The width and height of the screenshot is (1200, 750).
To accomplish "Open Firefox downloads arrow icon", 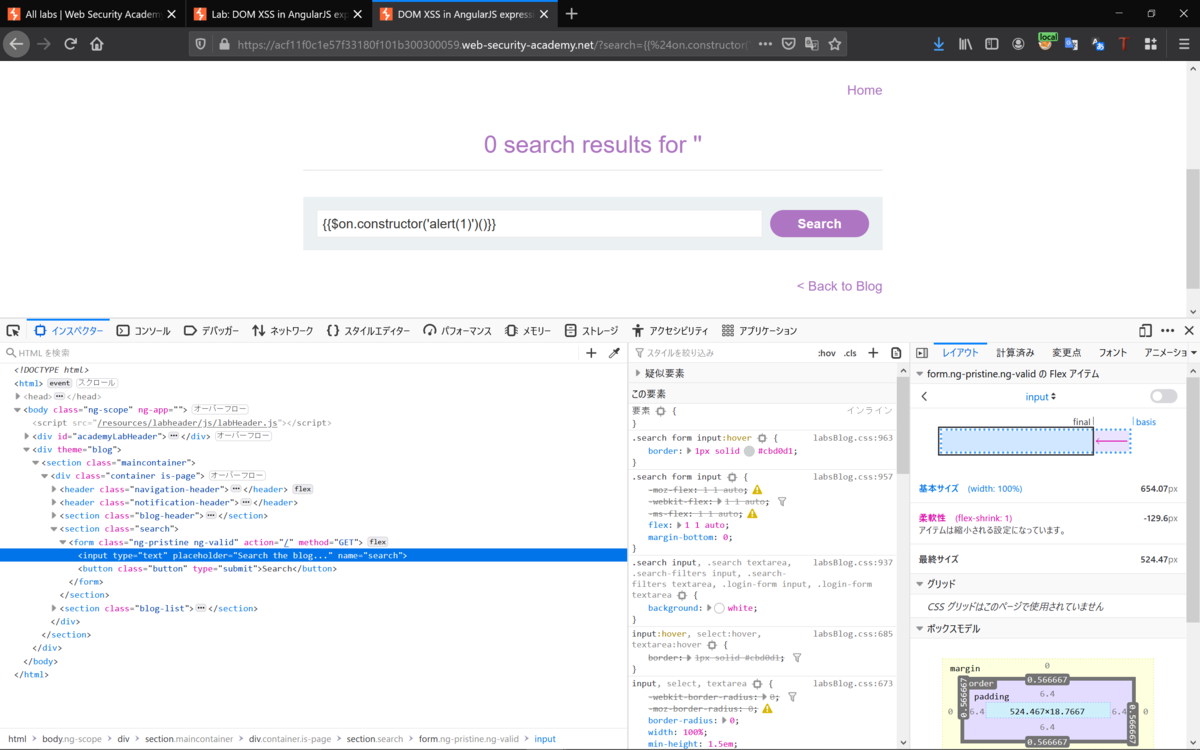I will 939,44.
